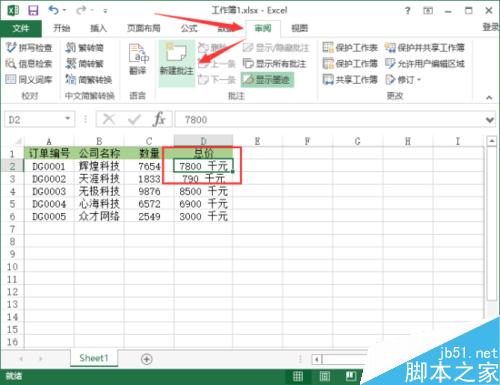This screenshot has height=385, width=500.
Task: Click the 翻译 translate button
Action: [x=138, y=59]
